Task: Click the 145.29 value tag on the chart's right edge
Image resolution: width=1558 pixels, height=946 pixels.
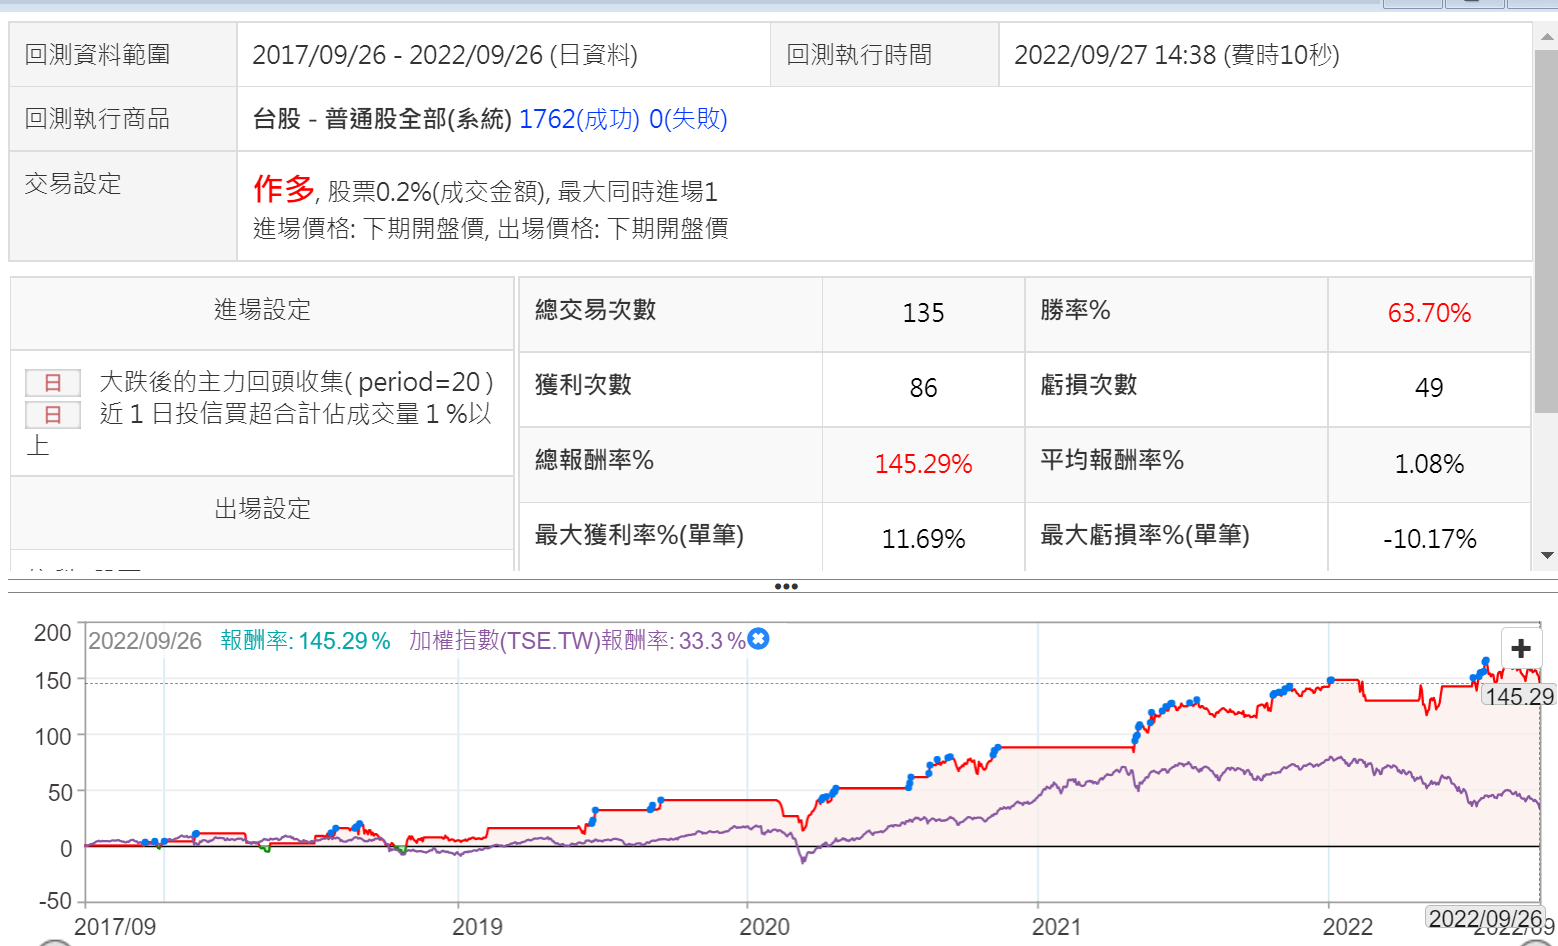Action: (x=1519, y=696)
